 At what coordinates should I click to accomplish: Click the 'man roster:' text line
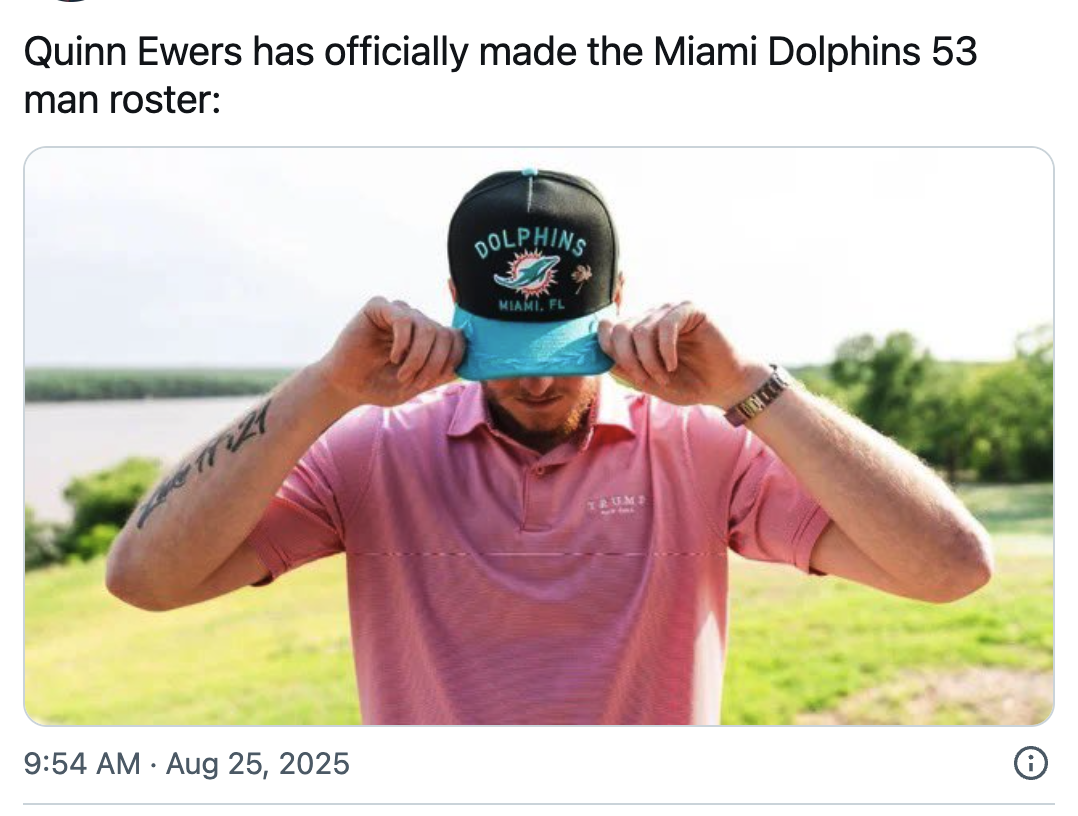(122, 100)
